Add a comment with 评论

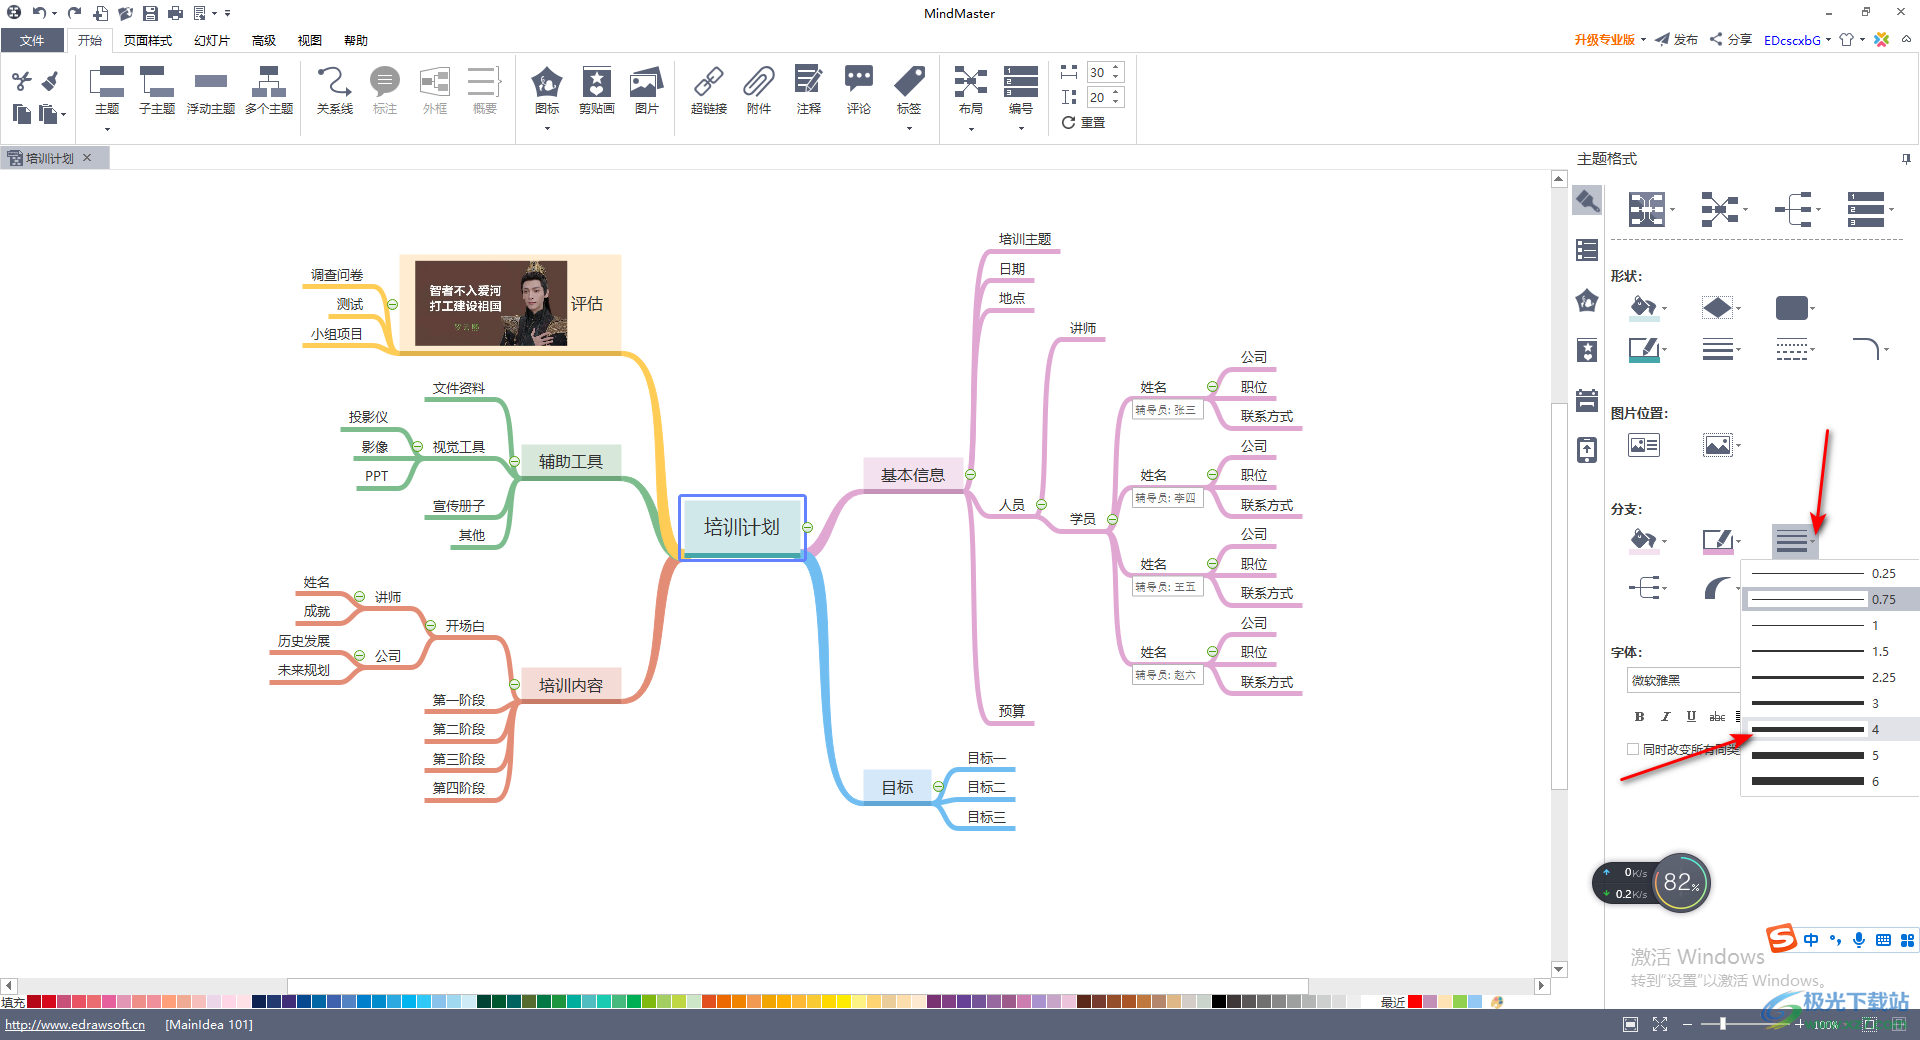point(859,90)
